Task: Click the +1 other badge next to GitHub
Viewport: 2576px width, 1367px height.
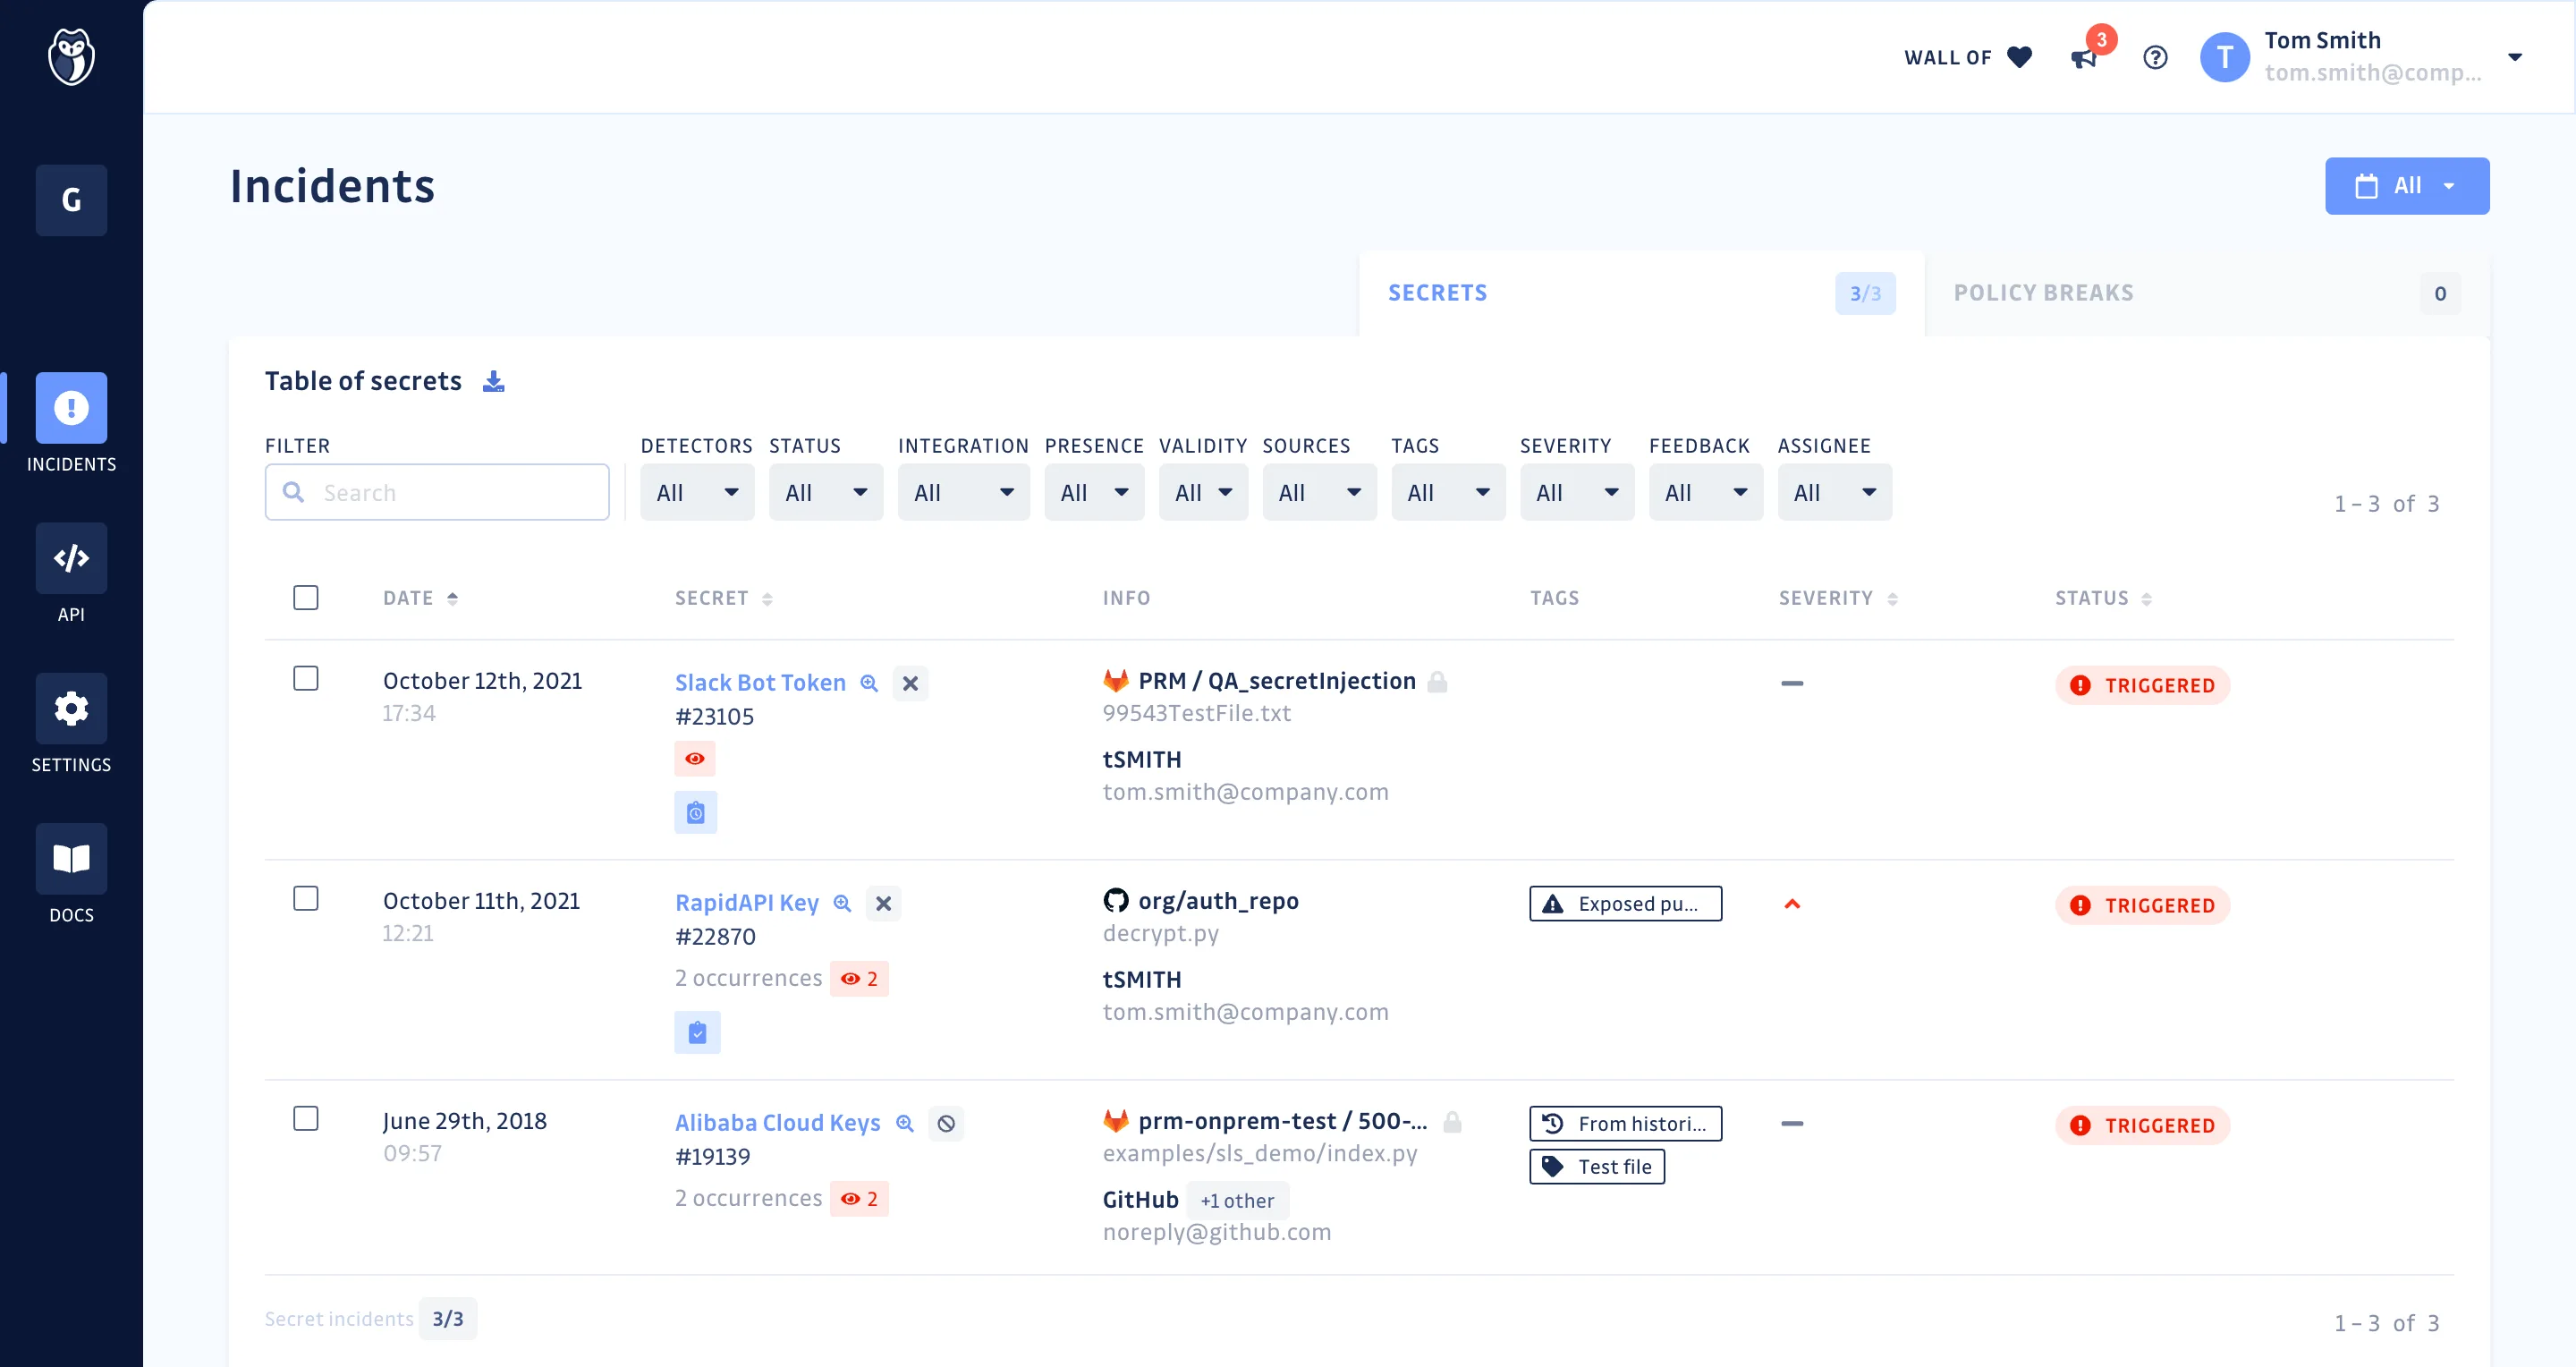Action: [x=1237, y=1201]
